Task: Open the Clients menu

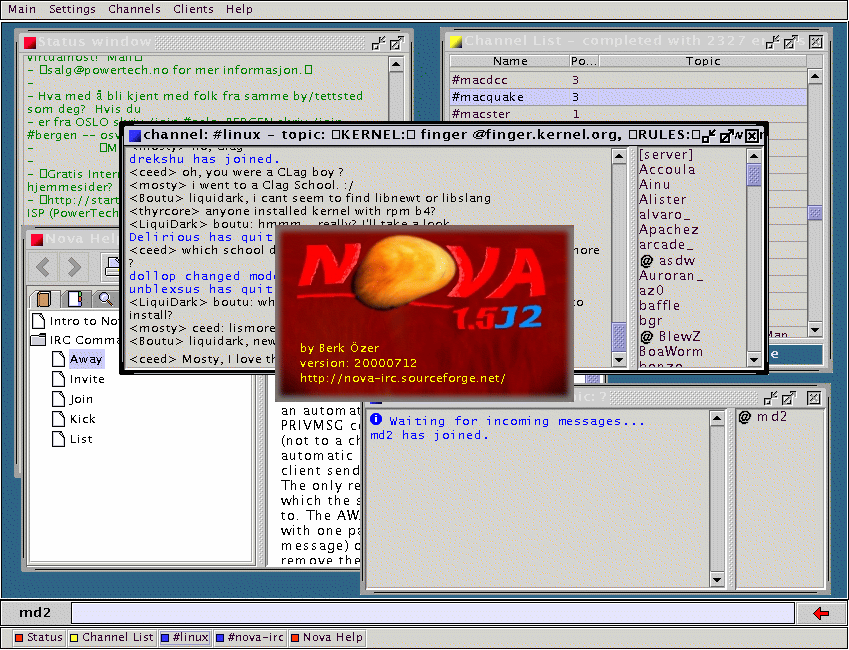Action: coord(193,9)
